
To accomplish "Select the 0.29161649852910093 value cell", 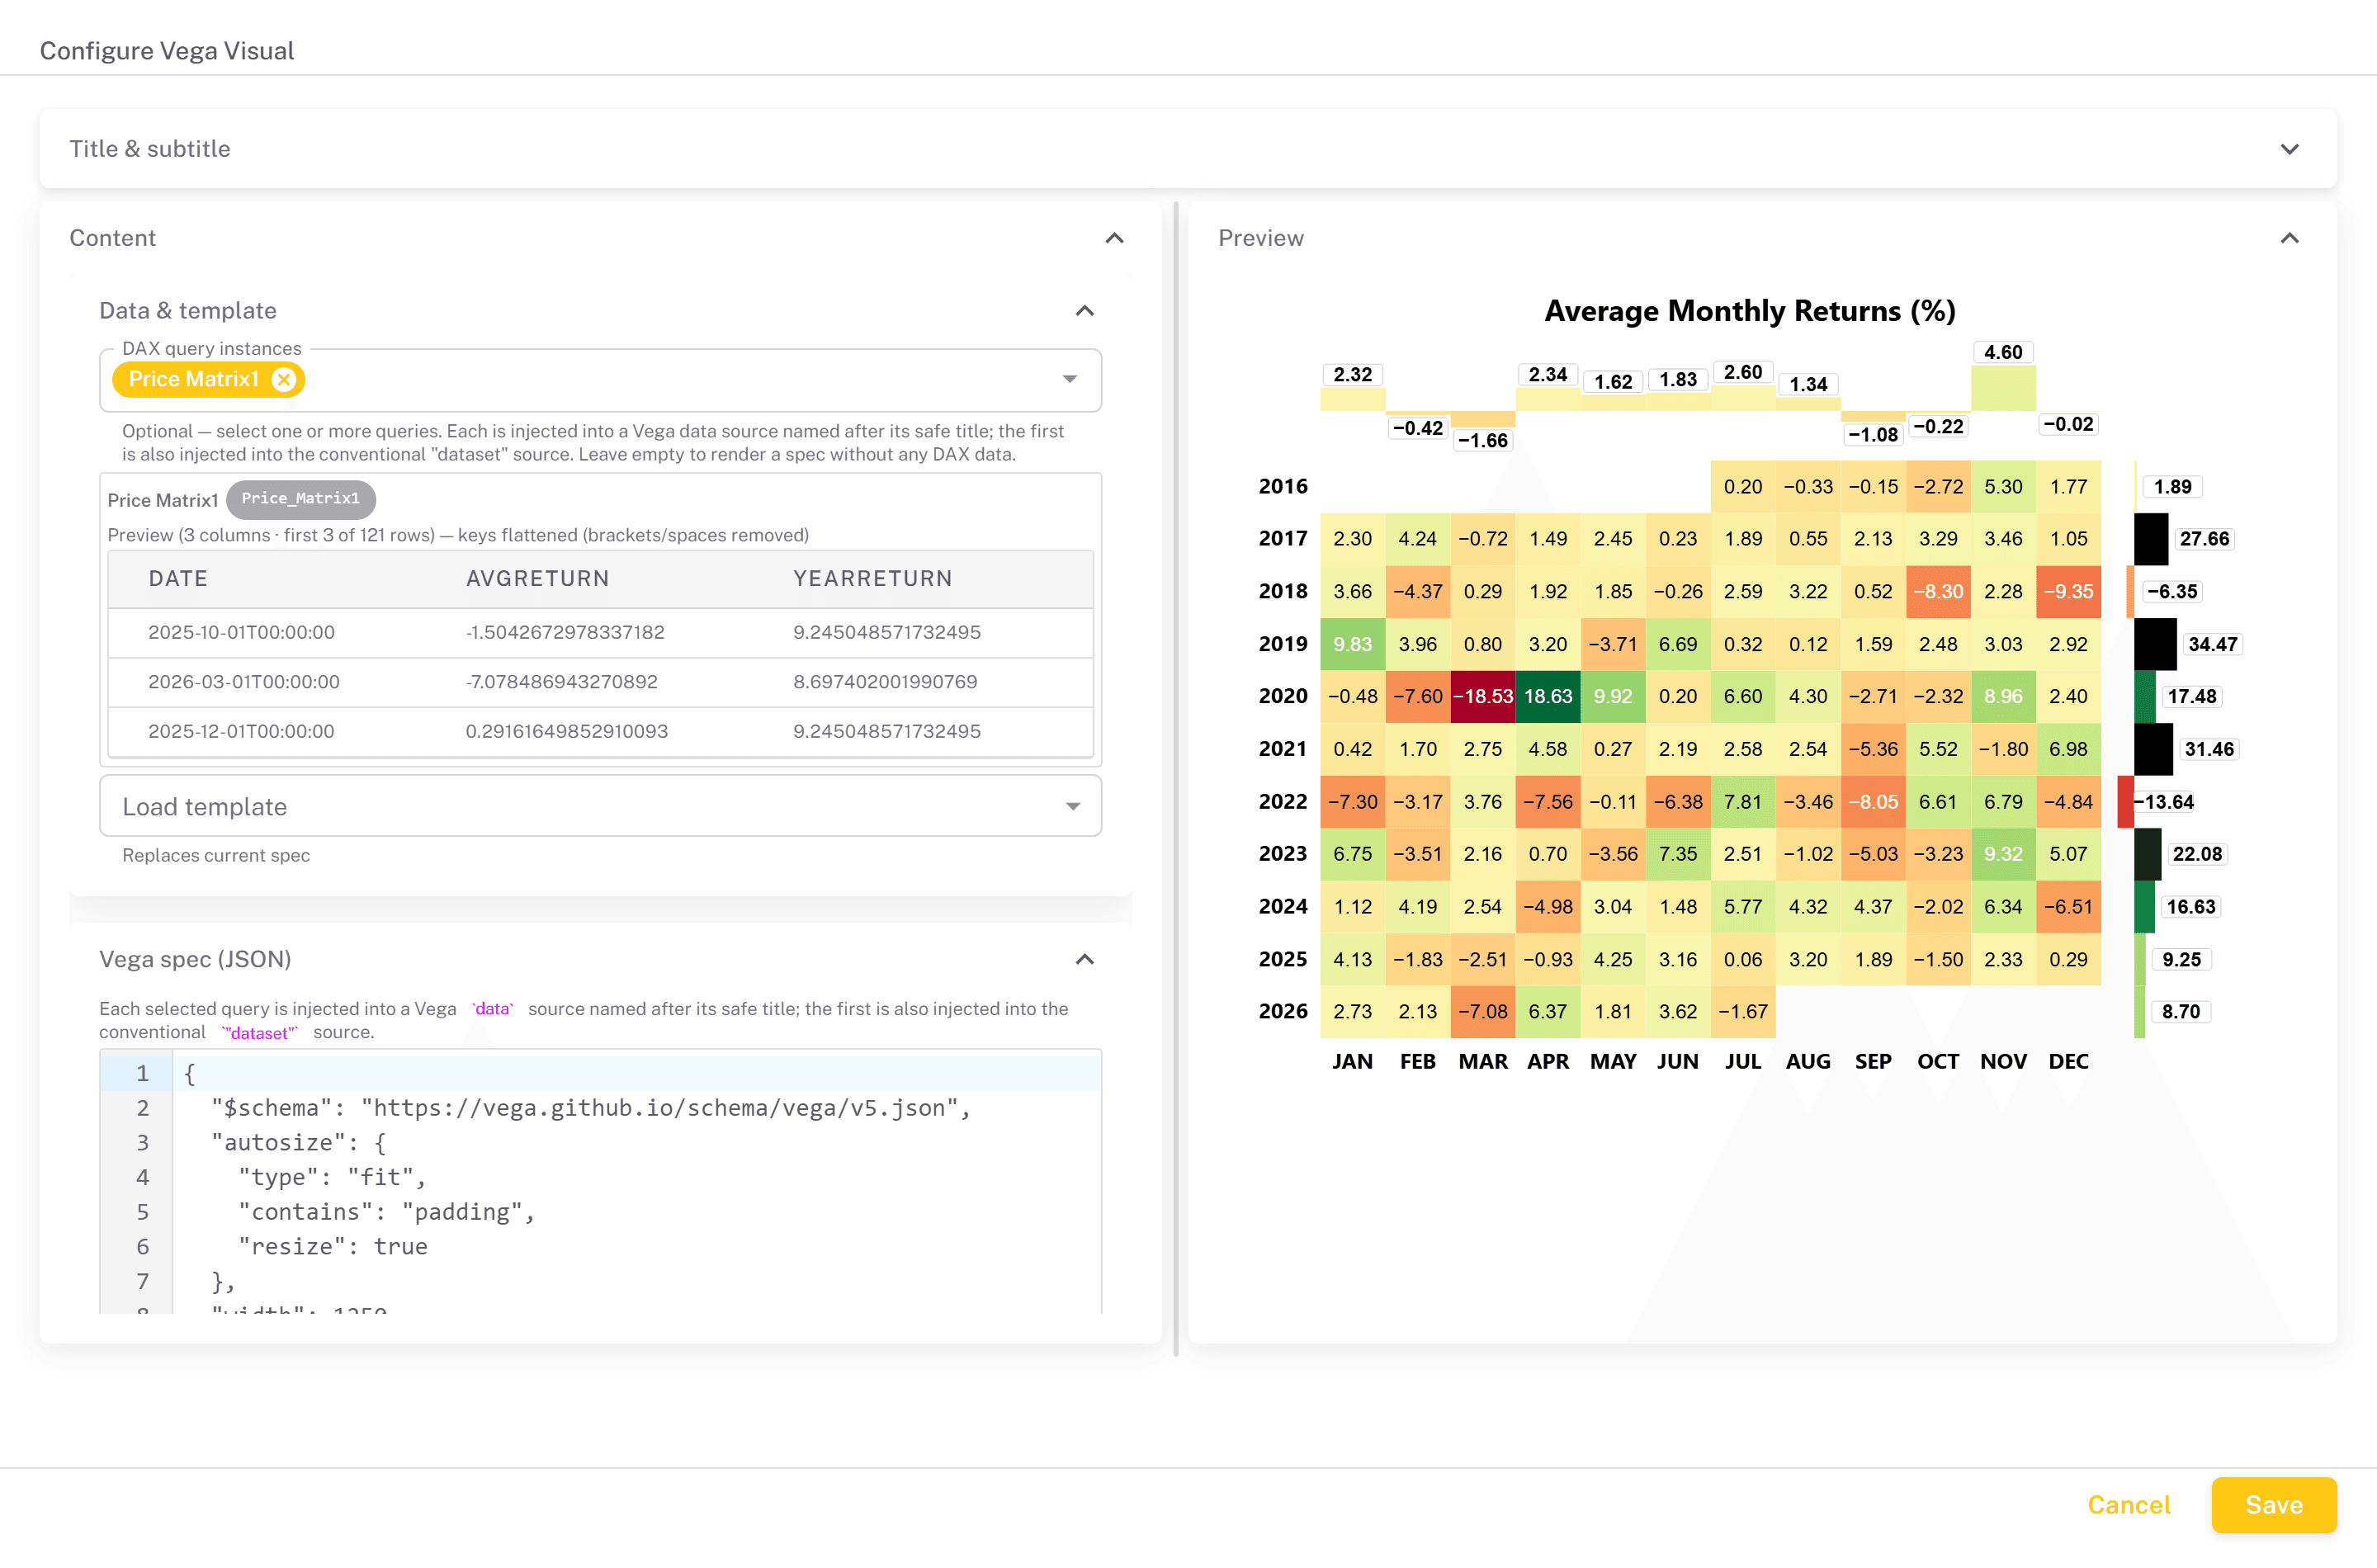I will tap(566, 731).
